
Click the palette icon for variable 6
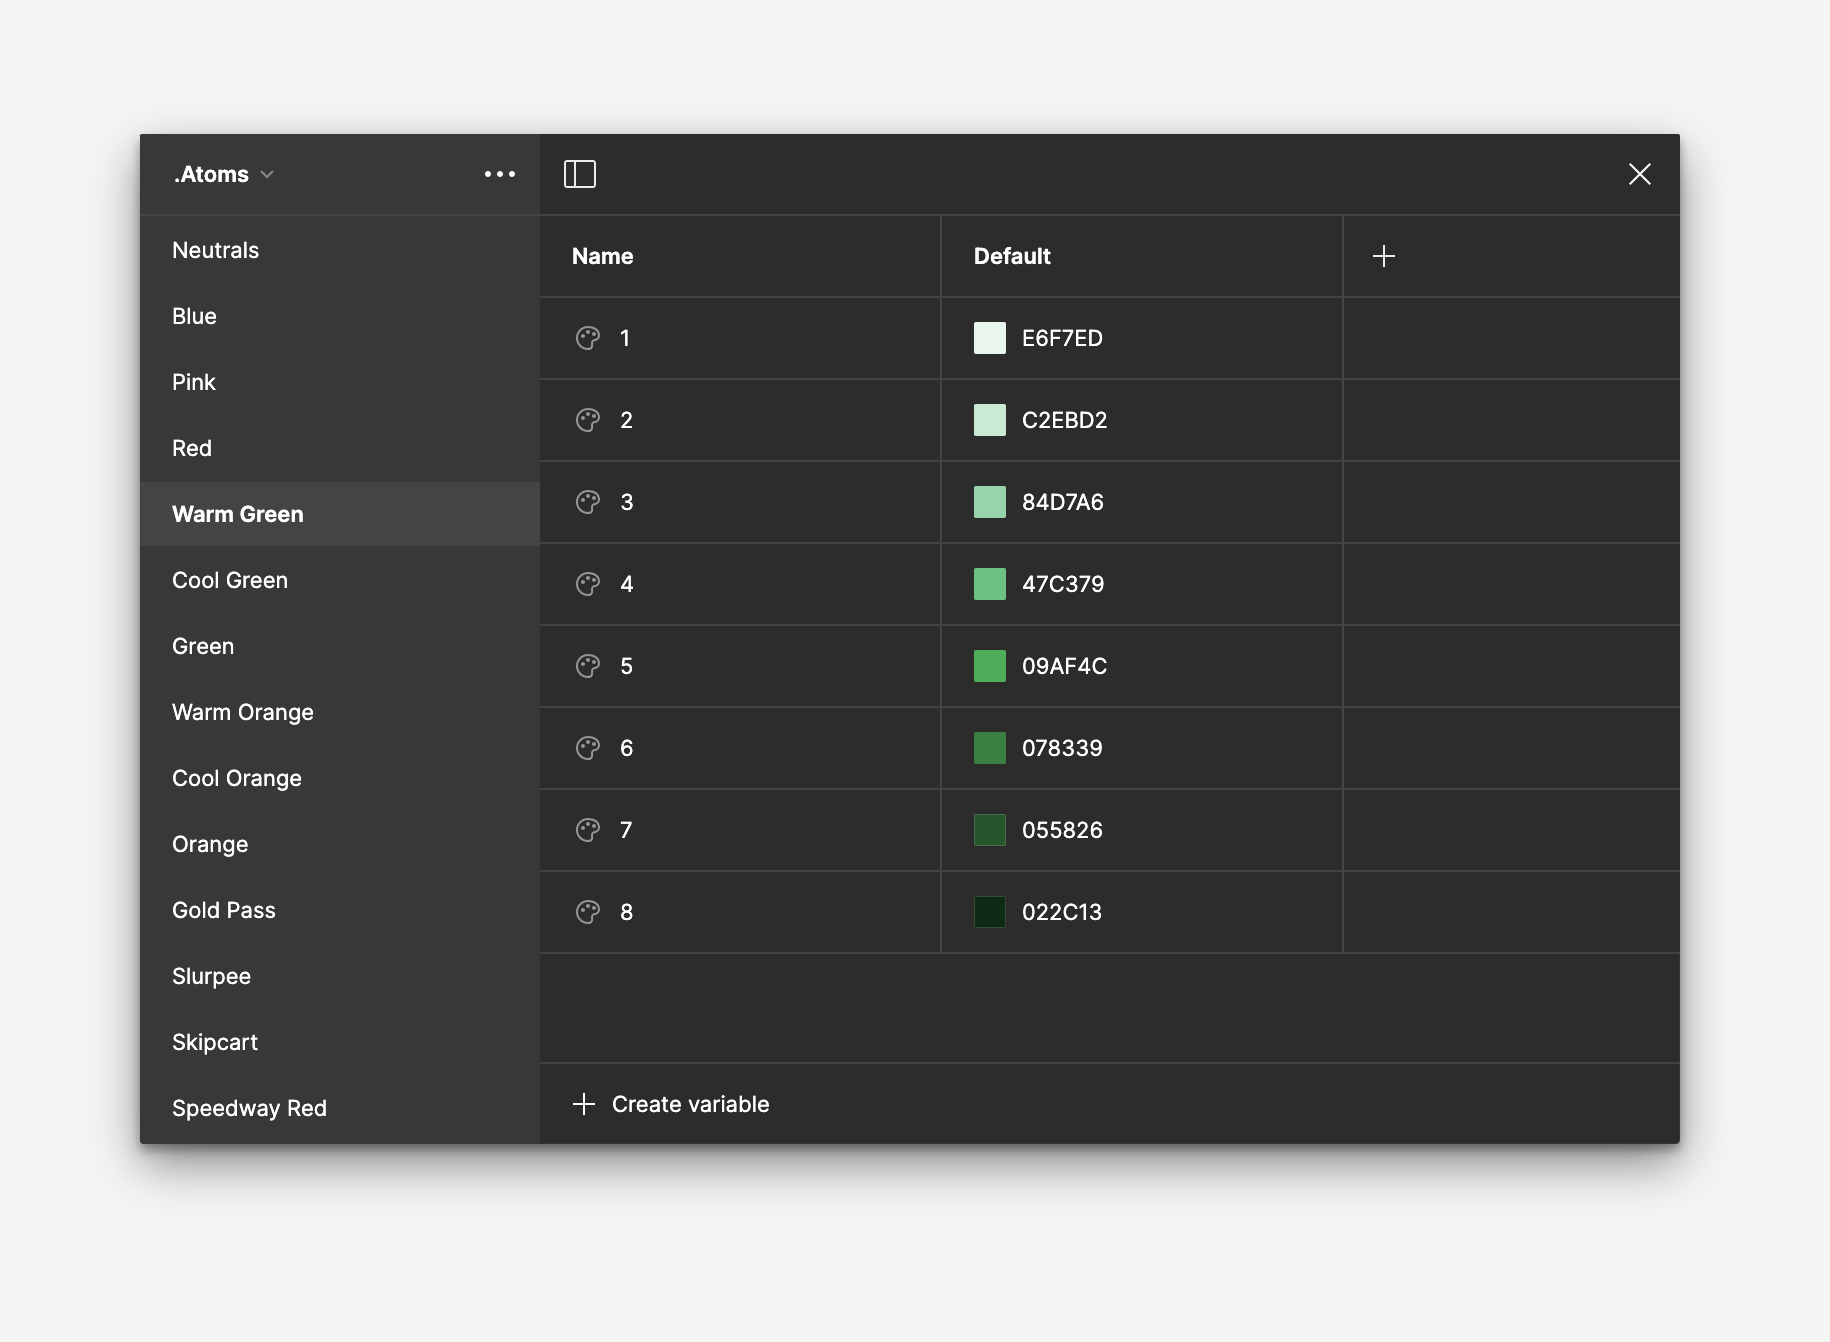pos(588,748)
